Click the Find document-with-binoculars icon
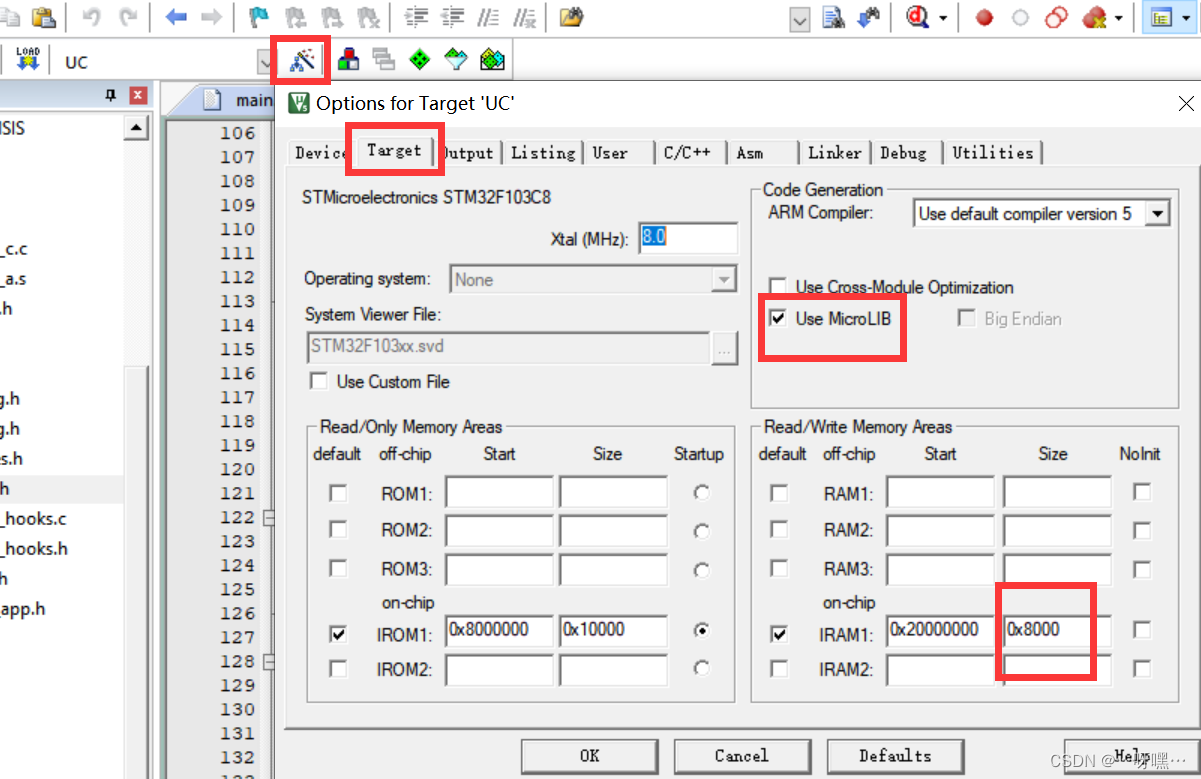Screen dimensions: 1201x779 [833, 17]
